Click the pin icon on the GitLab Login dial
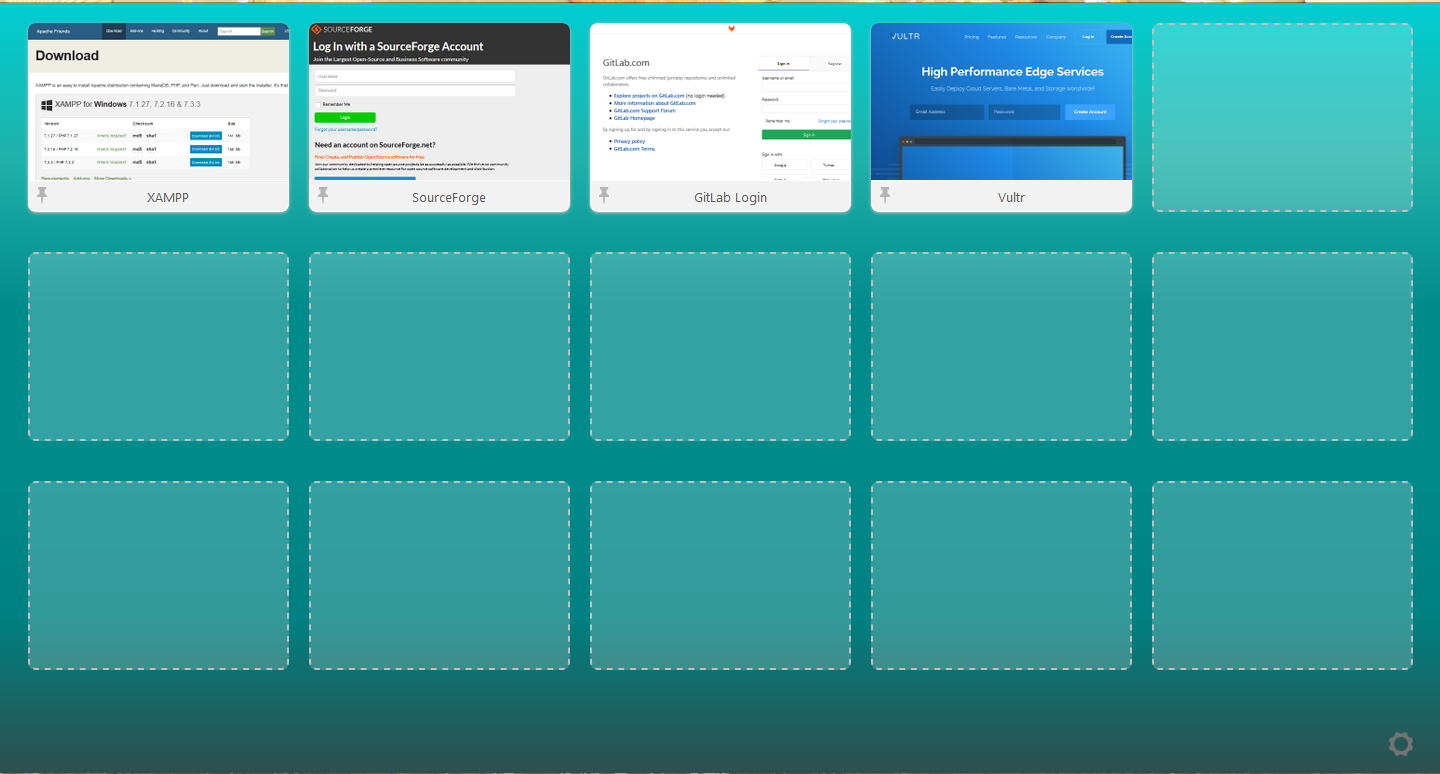Screen dimensions: 1440x774 click(x=604, y=196)
